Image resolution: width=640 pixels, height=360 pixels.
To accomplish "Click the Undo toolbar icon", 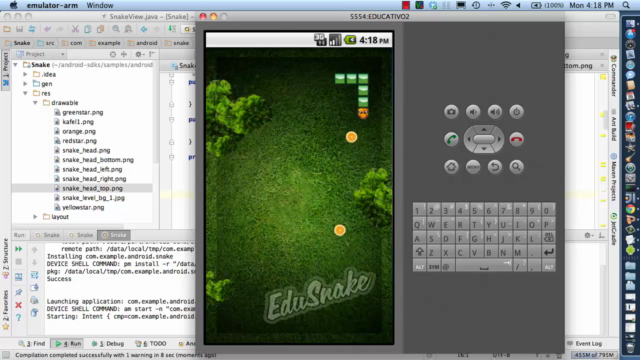I will pyautogui.click(x=47, y=29).
